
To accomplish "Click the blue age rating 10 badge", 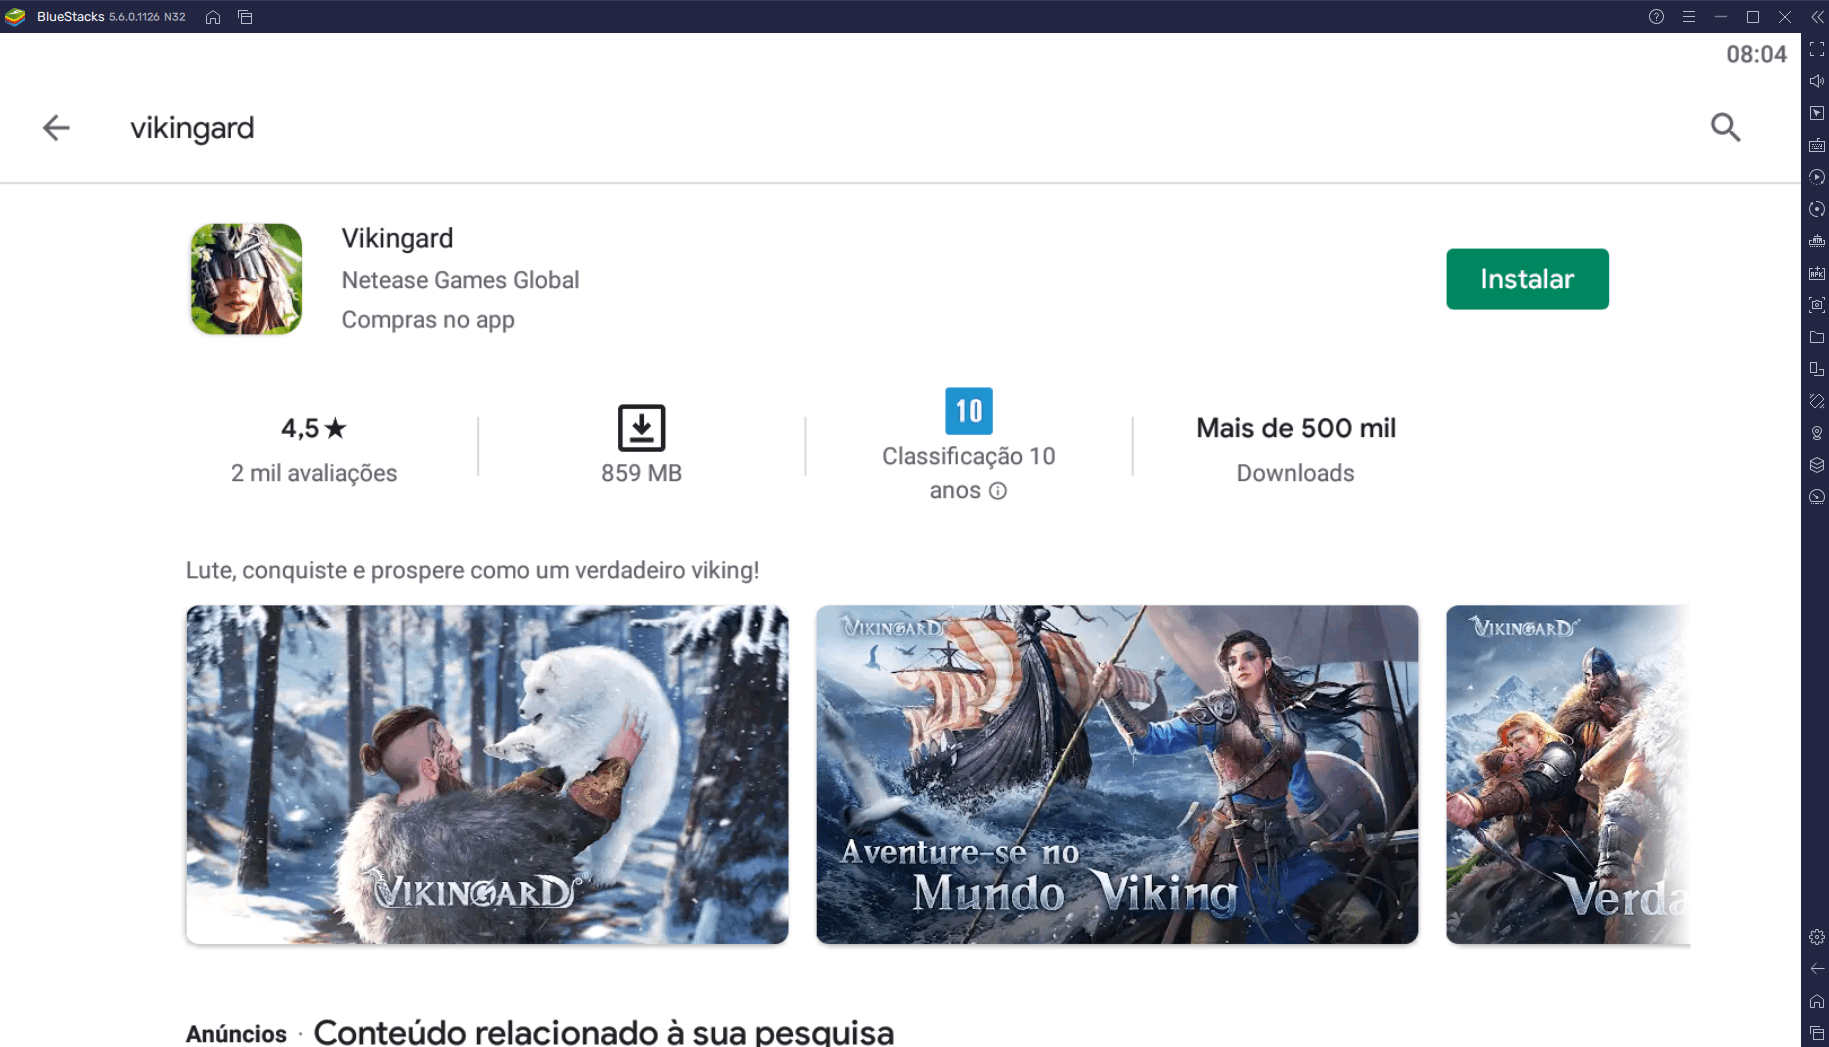I will coord(968,411).
